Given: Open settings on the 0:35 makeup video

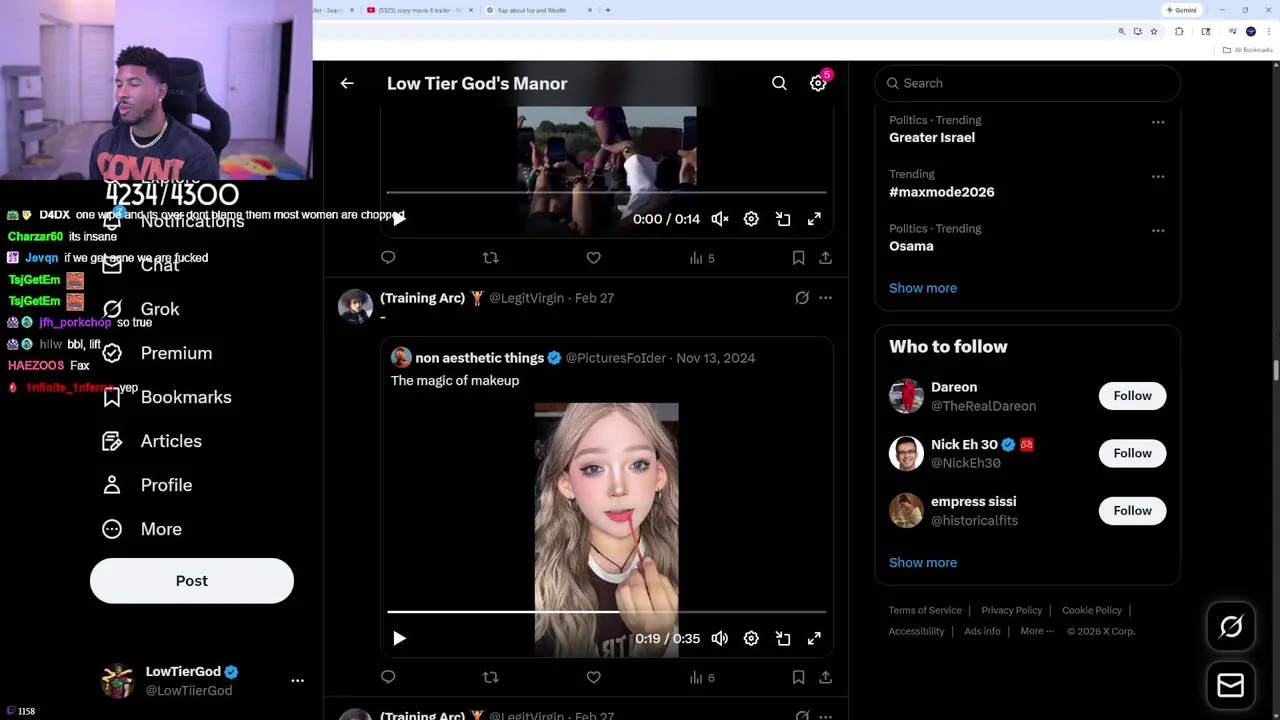Looking at the screenshot, I should [x=751, y=638].
